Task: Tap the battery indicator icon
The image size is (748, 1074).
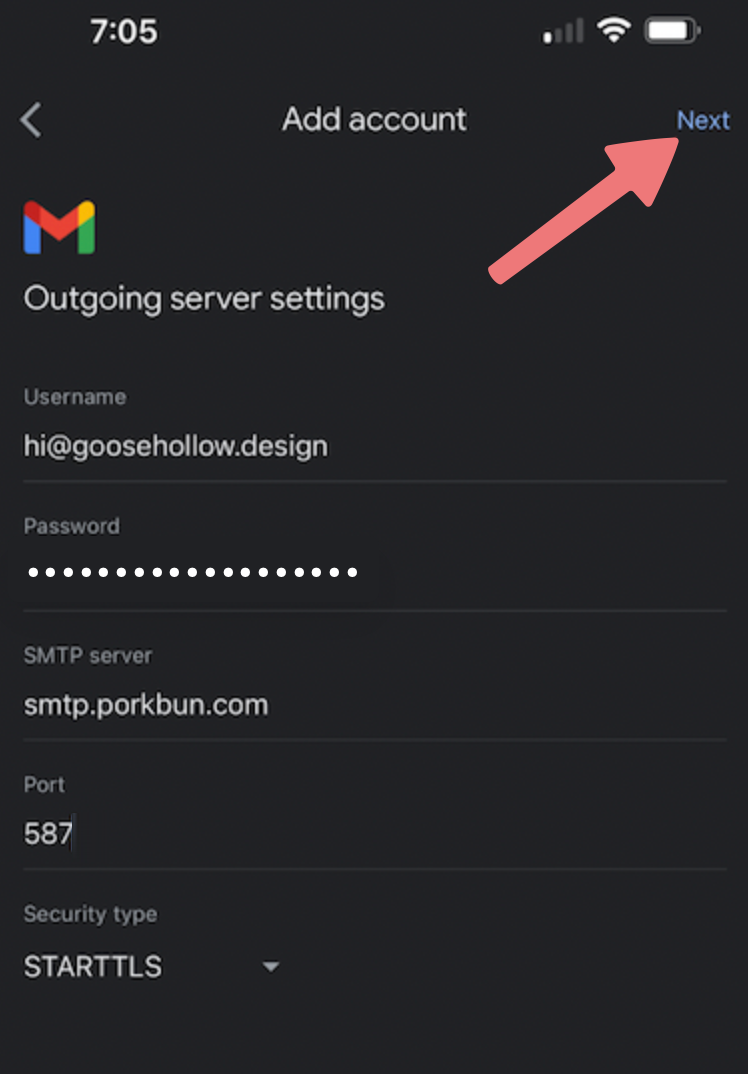Action: coord(672,31)
